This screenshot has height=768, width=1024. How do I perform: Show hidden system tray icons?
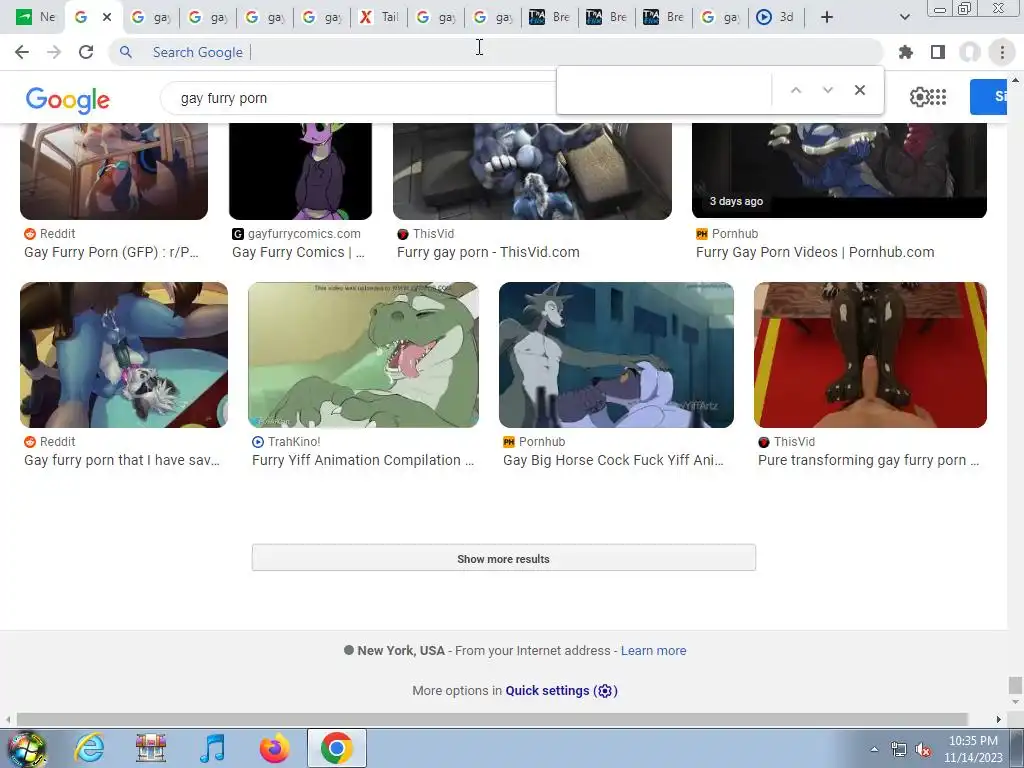point(874,749)
